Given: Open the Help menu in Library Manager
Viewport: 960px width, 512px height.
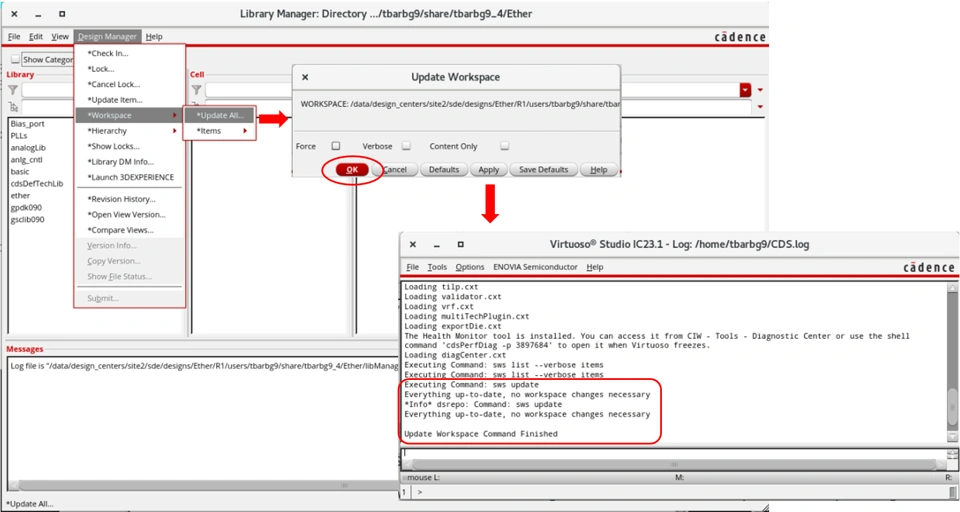Looking at the screenshot, I should [154, 37].
